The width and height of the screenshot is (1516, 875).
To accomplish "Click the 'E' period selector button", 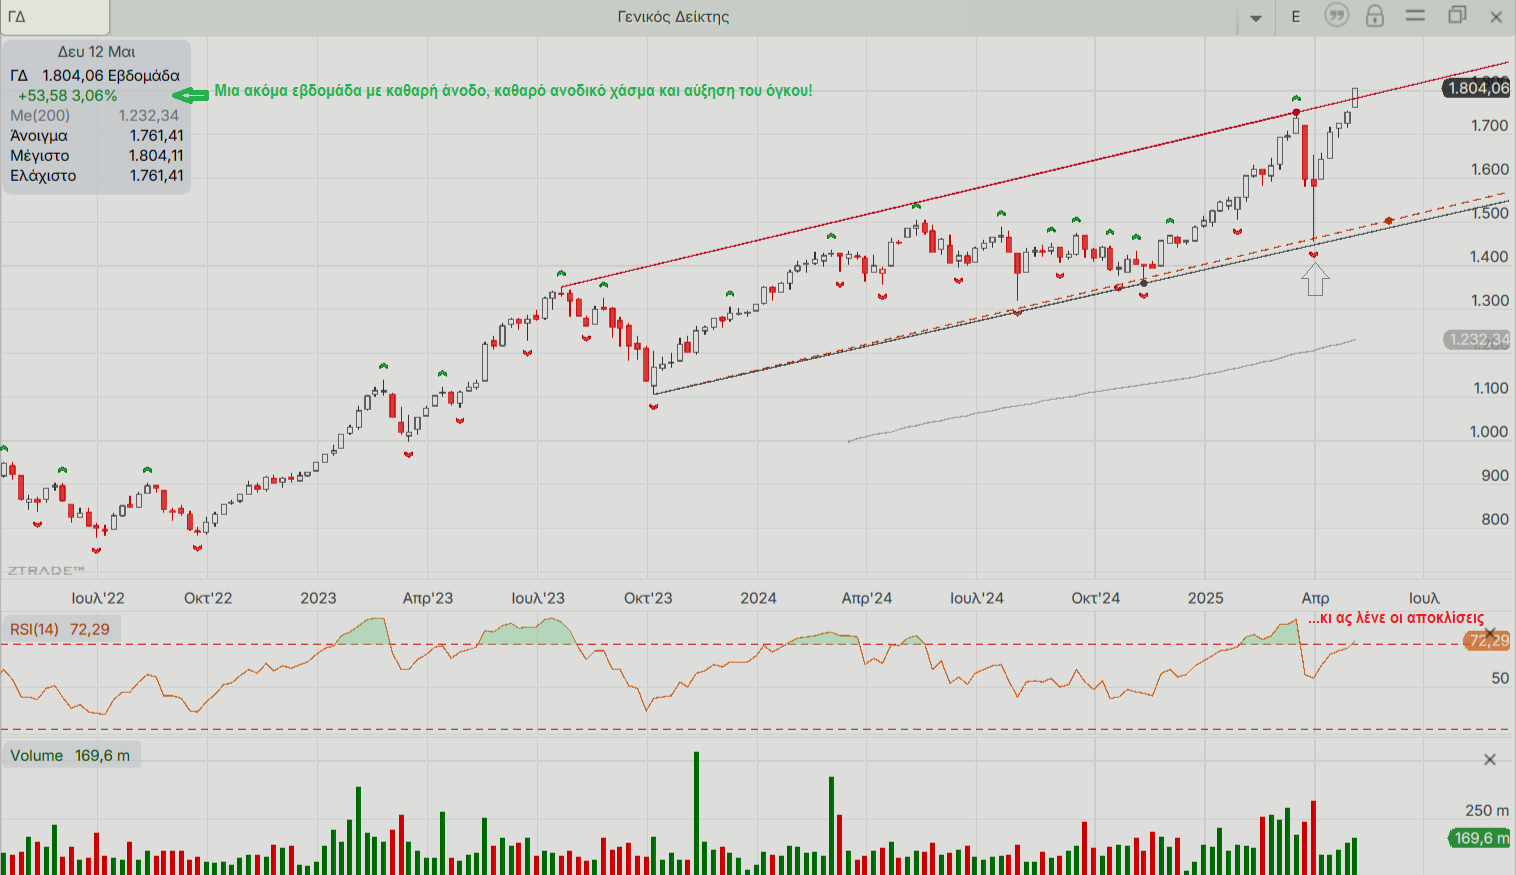I will tap(1296, 17).
